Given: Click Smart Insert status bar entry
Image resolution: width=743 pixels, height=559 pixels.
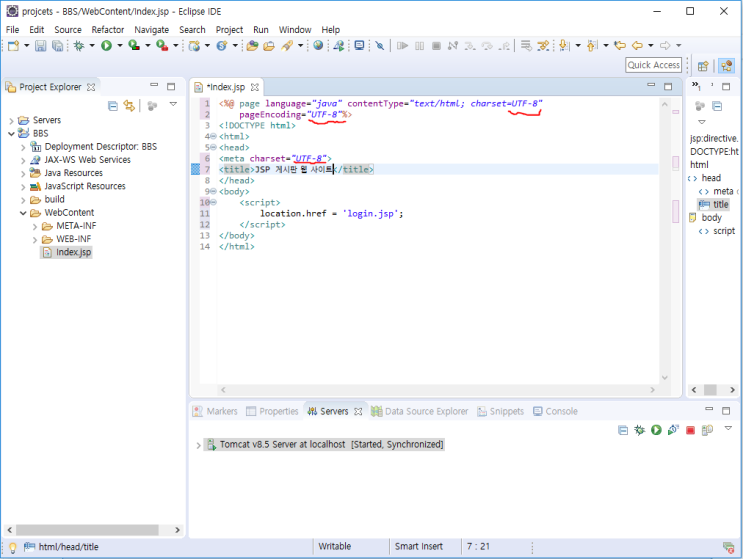Looking at the screenshot, I should pyautogui.click(x=419, y=546).
